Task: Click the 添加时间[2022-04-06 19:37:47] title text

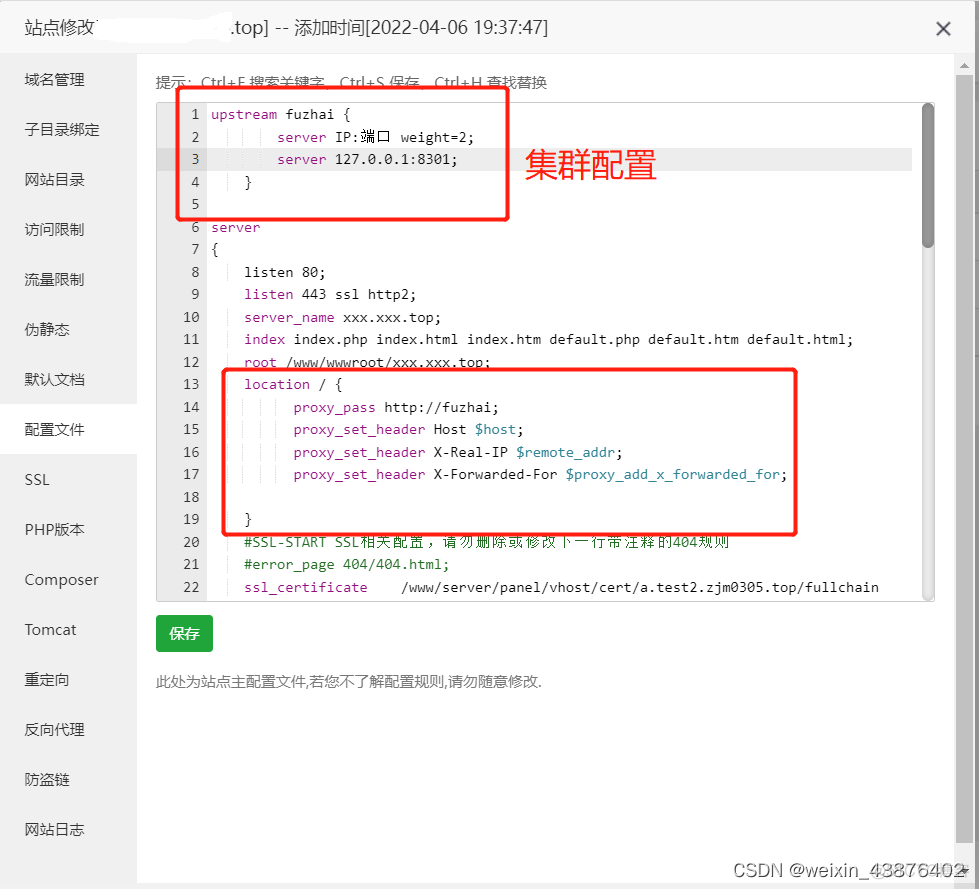Action: [x=421, y=27]
